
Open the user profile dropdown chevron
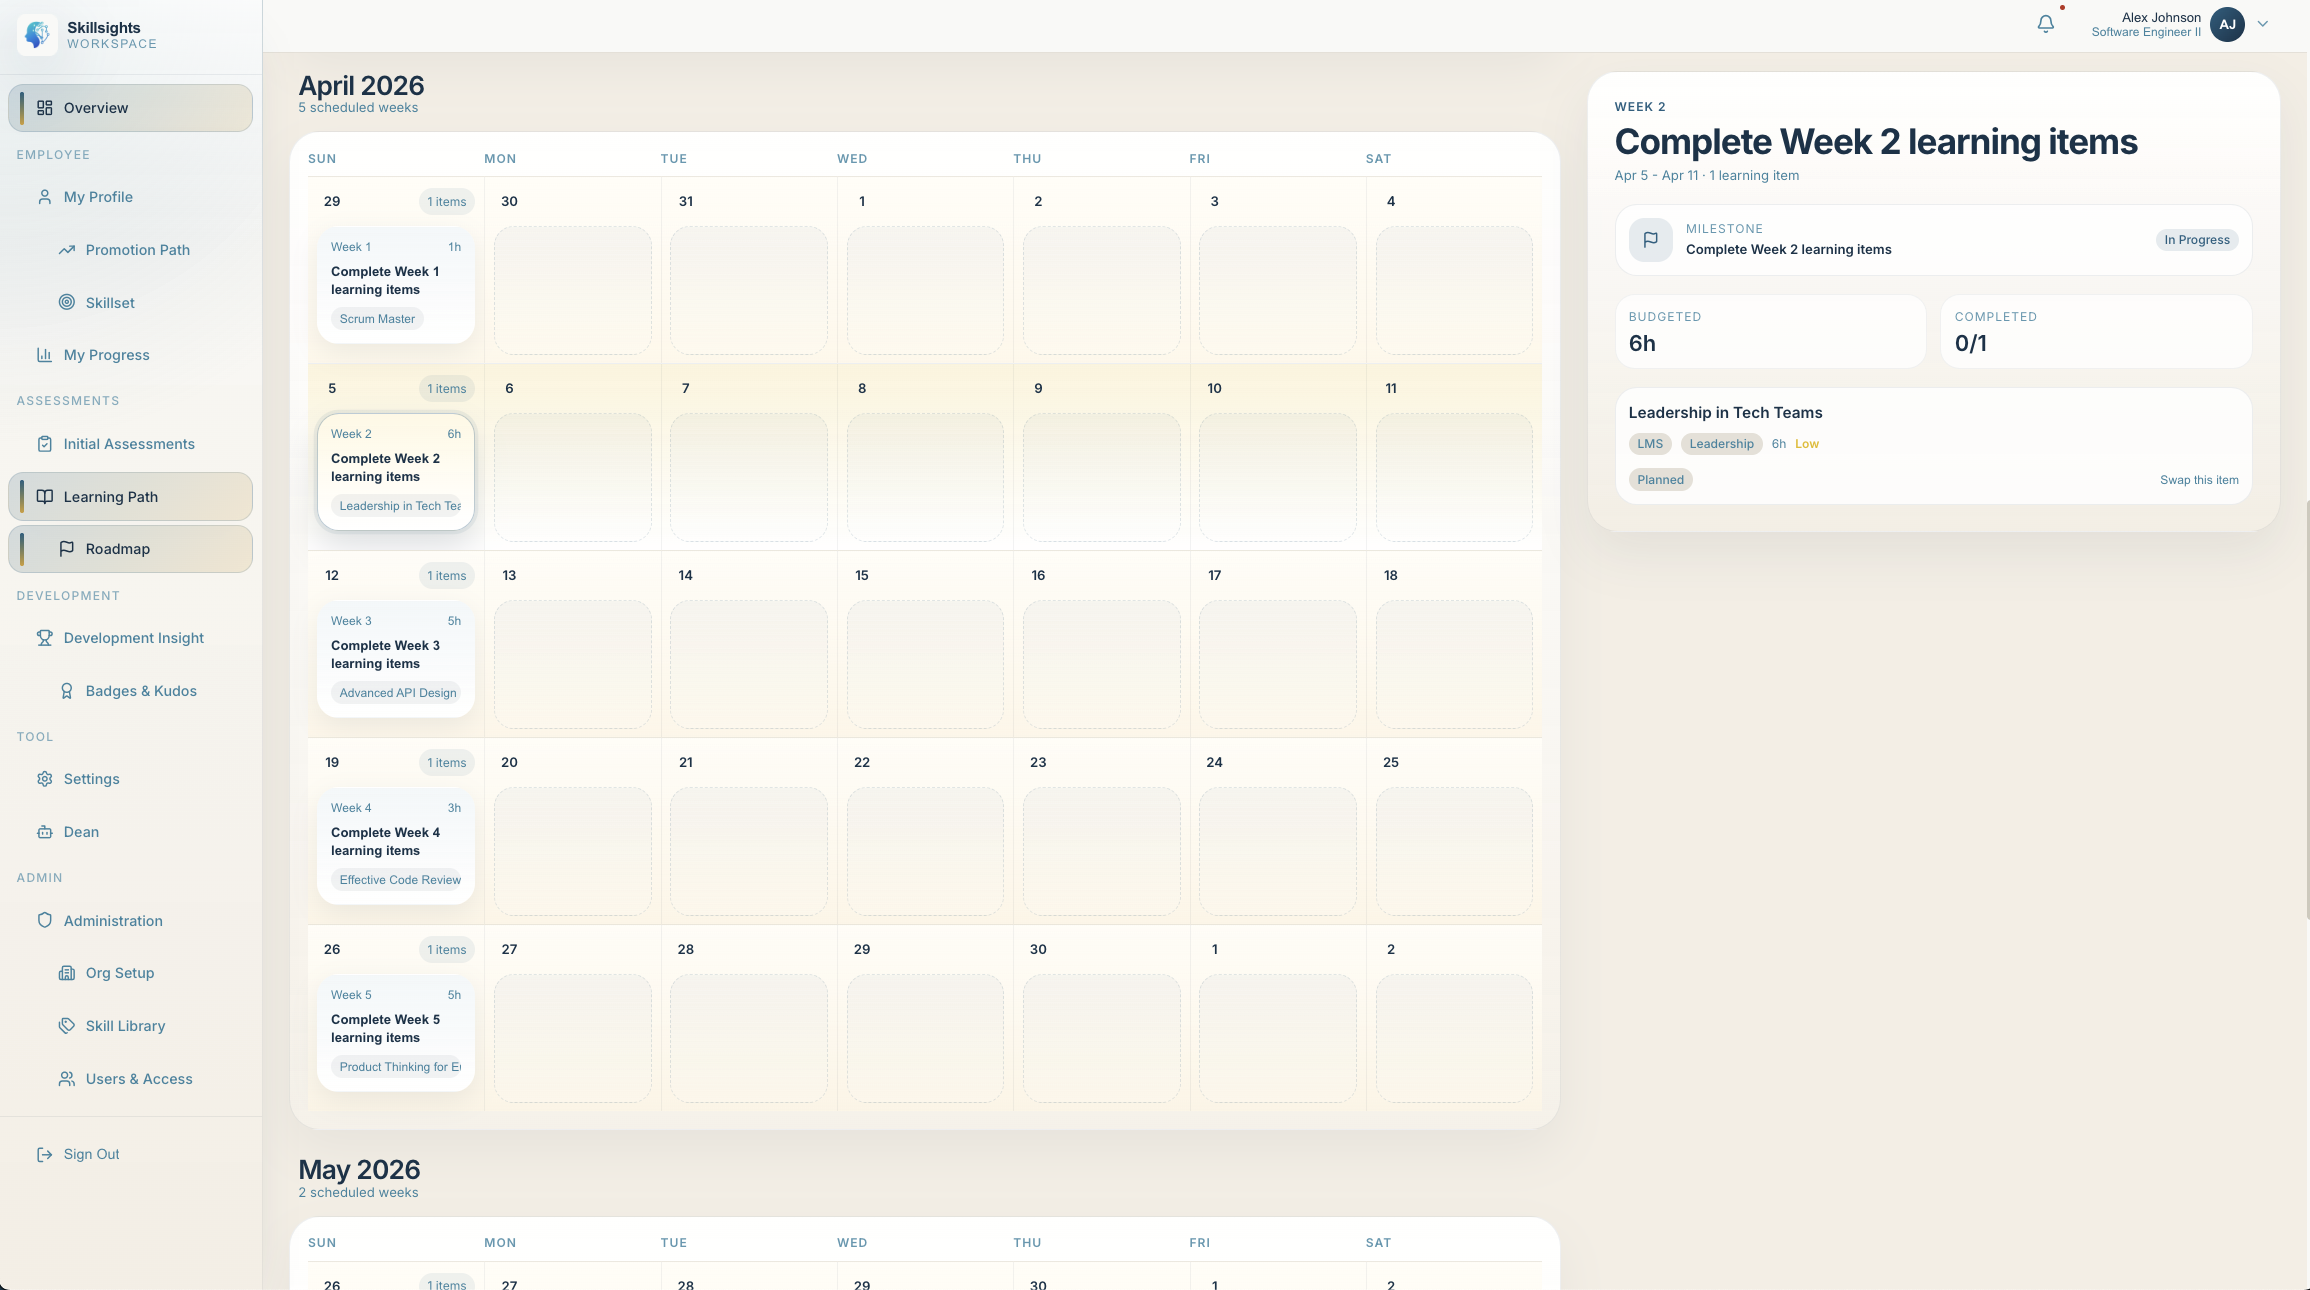tap(2263, 24)
